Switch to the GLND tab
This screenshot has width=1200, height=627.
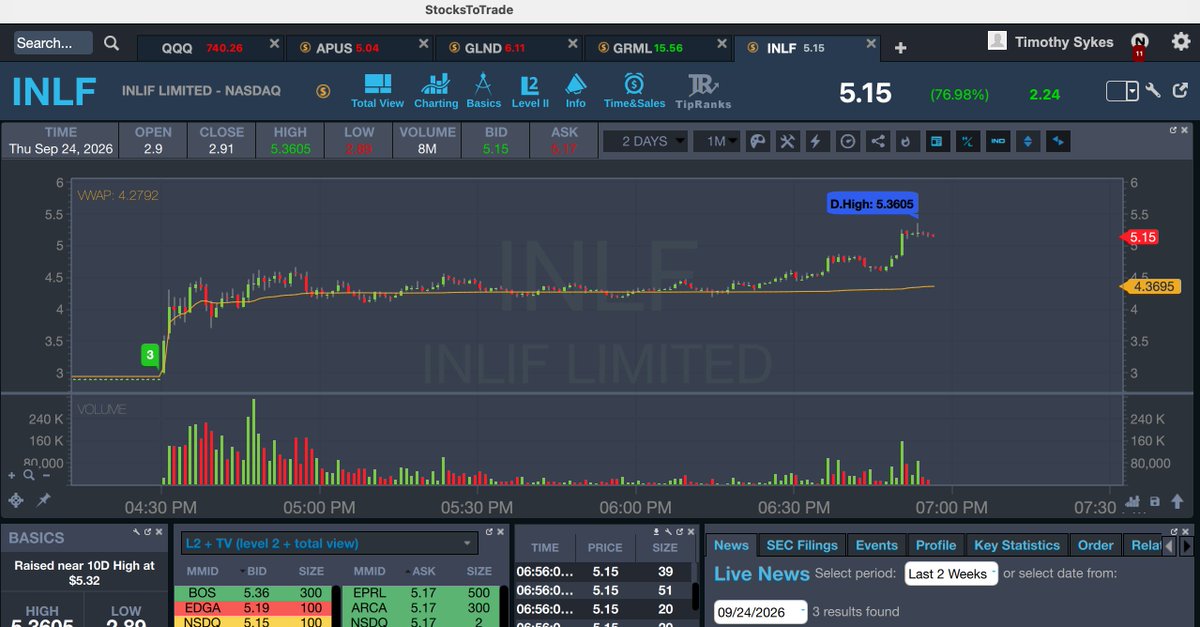click(x=508, y=48)
